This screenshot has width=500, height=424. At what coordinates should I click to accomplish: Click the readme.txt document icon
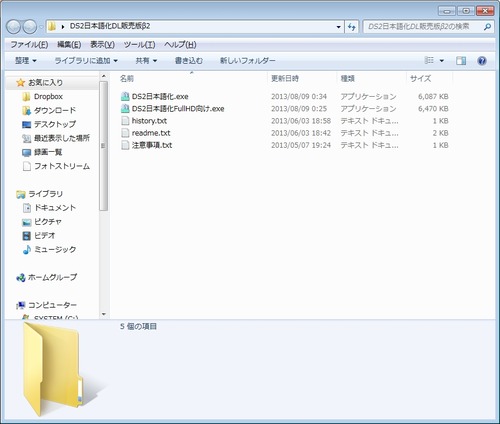(125, 133)
